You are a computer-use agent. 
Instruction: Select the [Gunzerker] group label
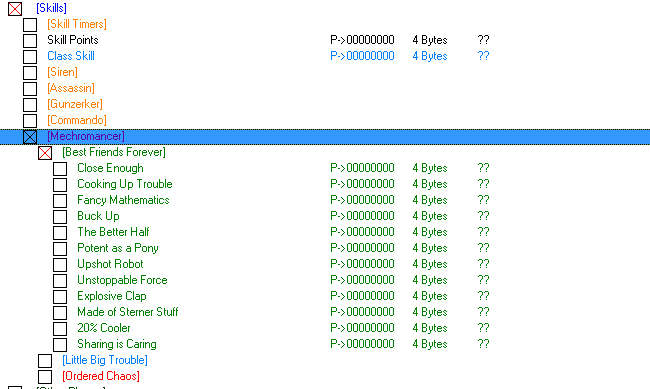point(75,104)
